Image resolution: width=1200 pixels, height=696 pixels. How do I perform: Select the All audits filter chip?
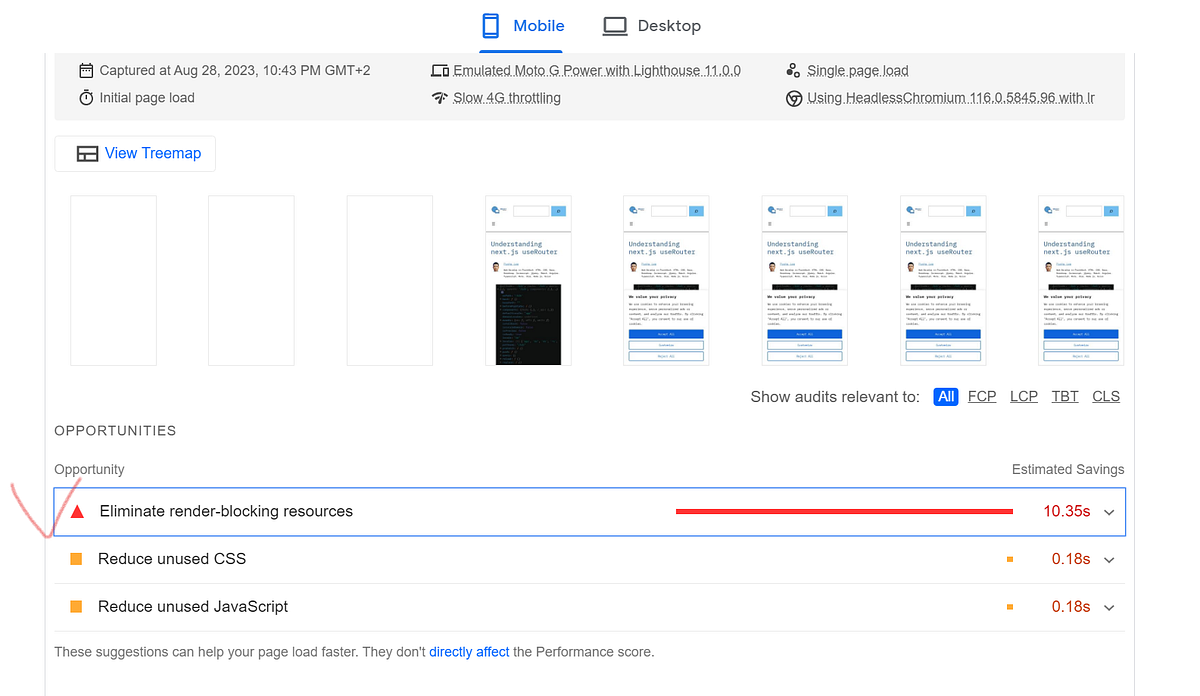945,396
